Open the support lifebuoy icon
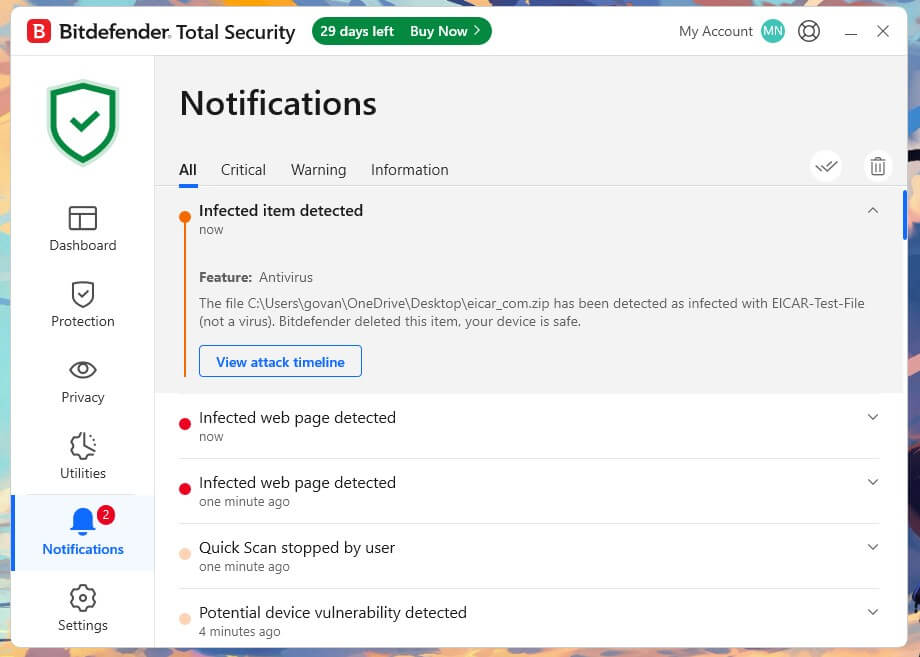920x657 pixels. click(x=809, y=31)
